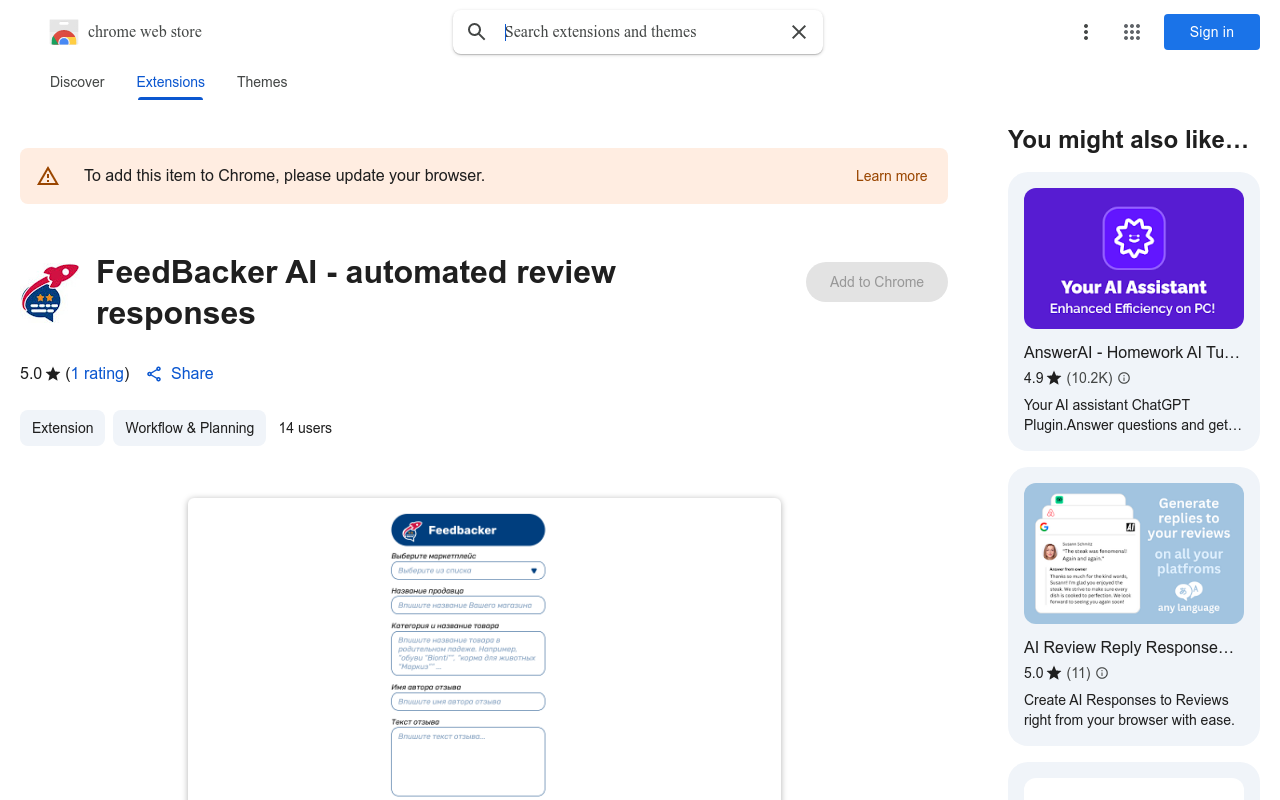Click the AnswerAI description text
This screenshot has width=1280, height=800.
point(1133,415)
